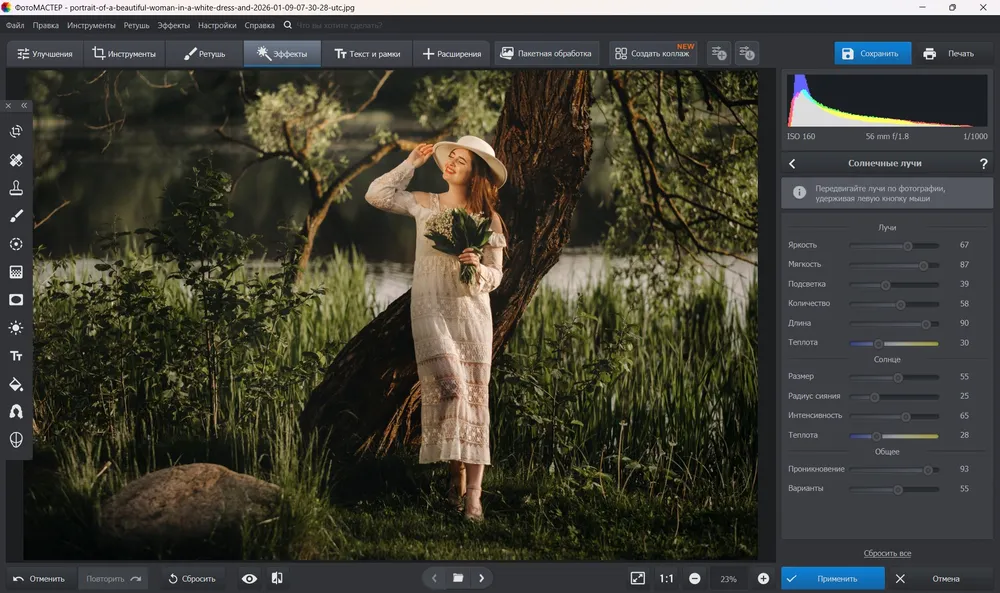
Task: Toggle the before/after comparison view
Action: tap(277, 578)
